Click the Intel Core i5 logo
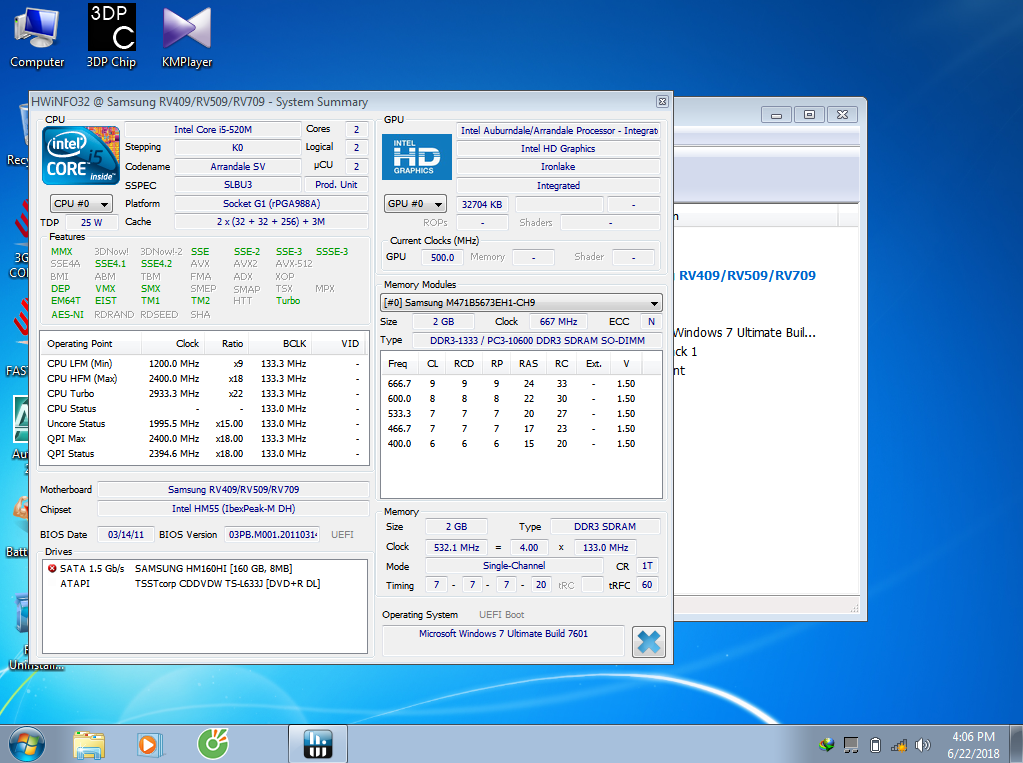Image resolution: width=1023 pixels, height=763 pixels. 81,155
